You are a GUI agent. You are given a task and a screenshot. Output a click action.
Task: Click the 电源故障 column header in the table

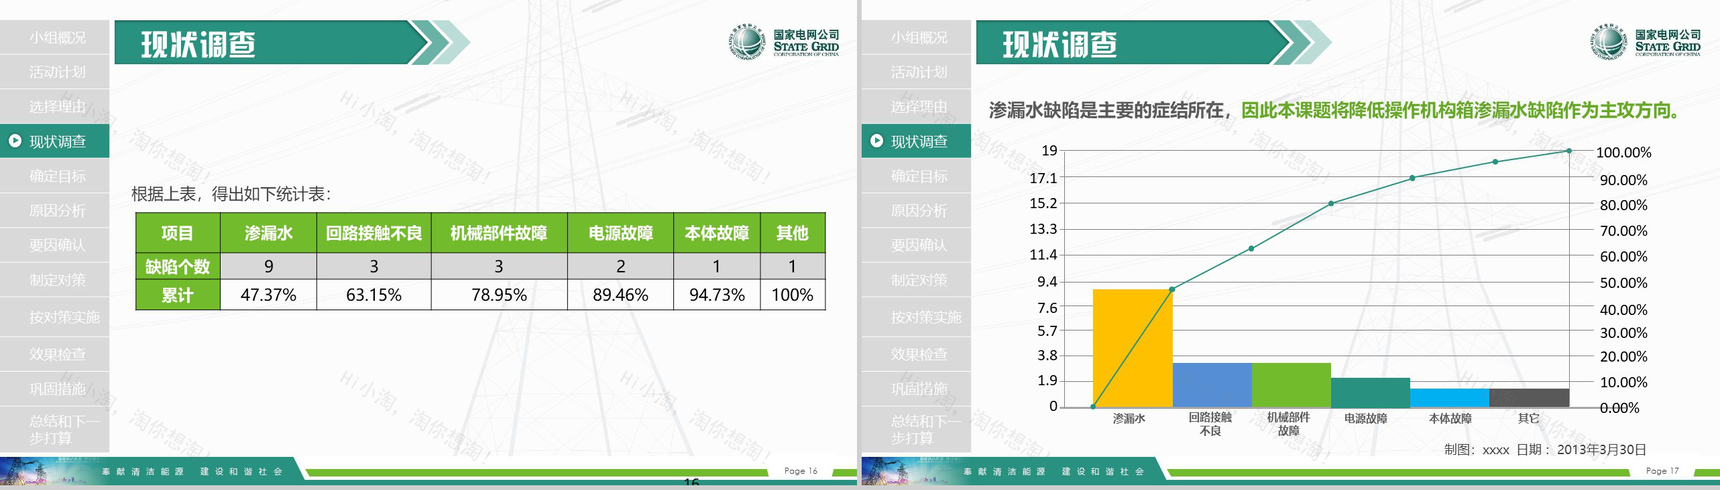click(620, 233)
